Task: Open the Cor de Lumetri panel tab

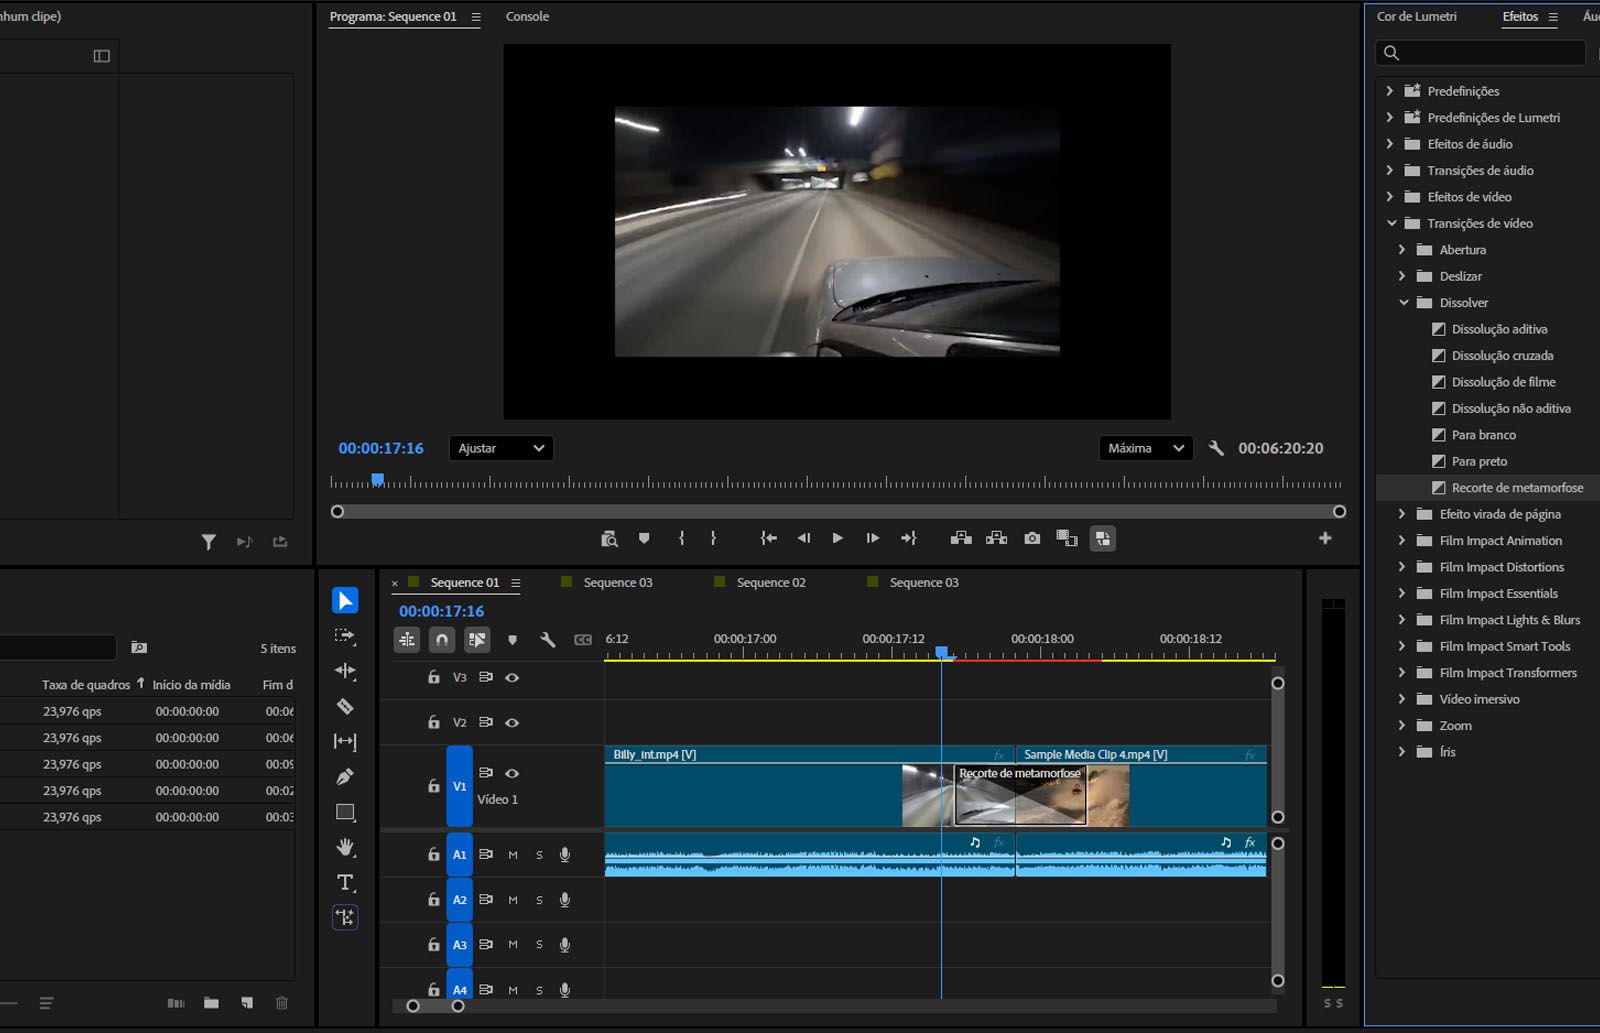Action: tap(1416, 16)
